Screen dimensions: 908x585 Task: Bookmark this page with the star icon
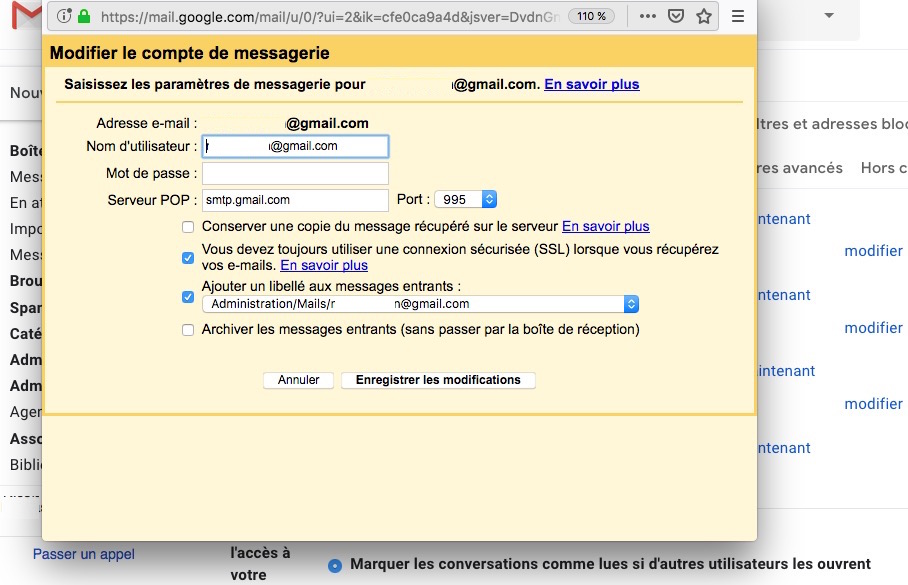pos(704,16)
